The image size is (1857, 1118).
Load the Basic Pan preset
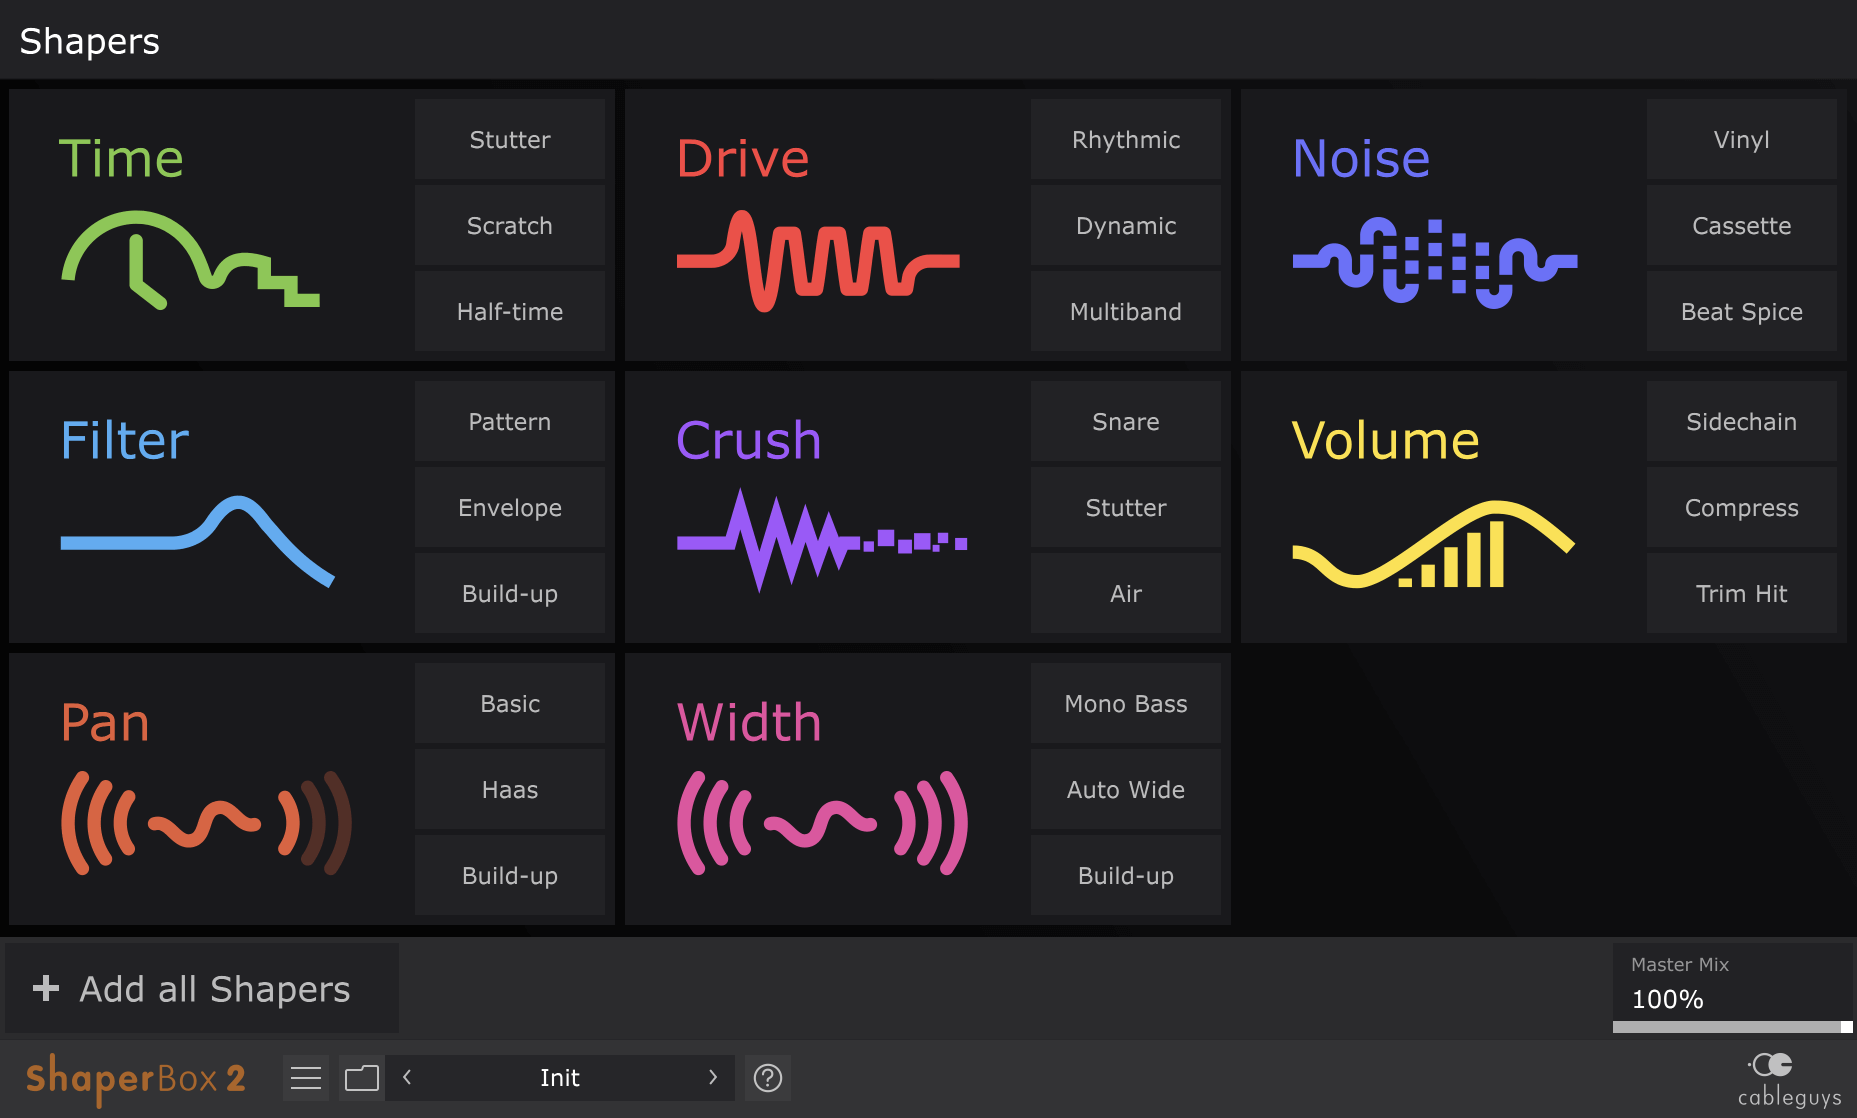coord(510,703)
